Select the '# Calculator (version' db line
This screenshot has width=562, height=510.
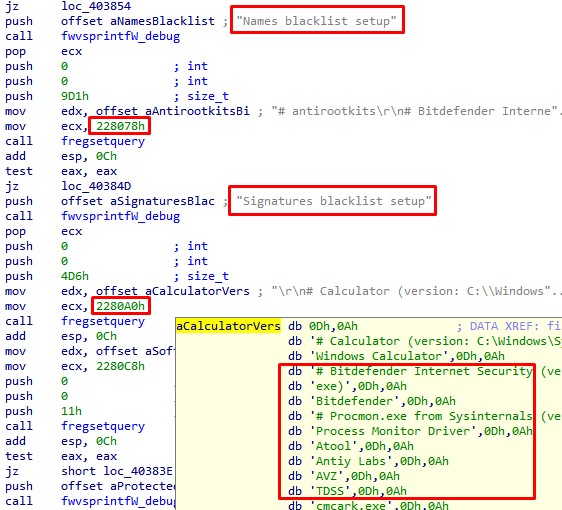click(425, 341)
